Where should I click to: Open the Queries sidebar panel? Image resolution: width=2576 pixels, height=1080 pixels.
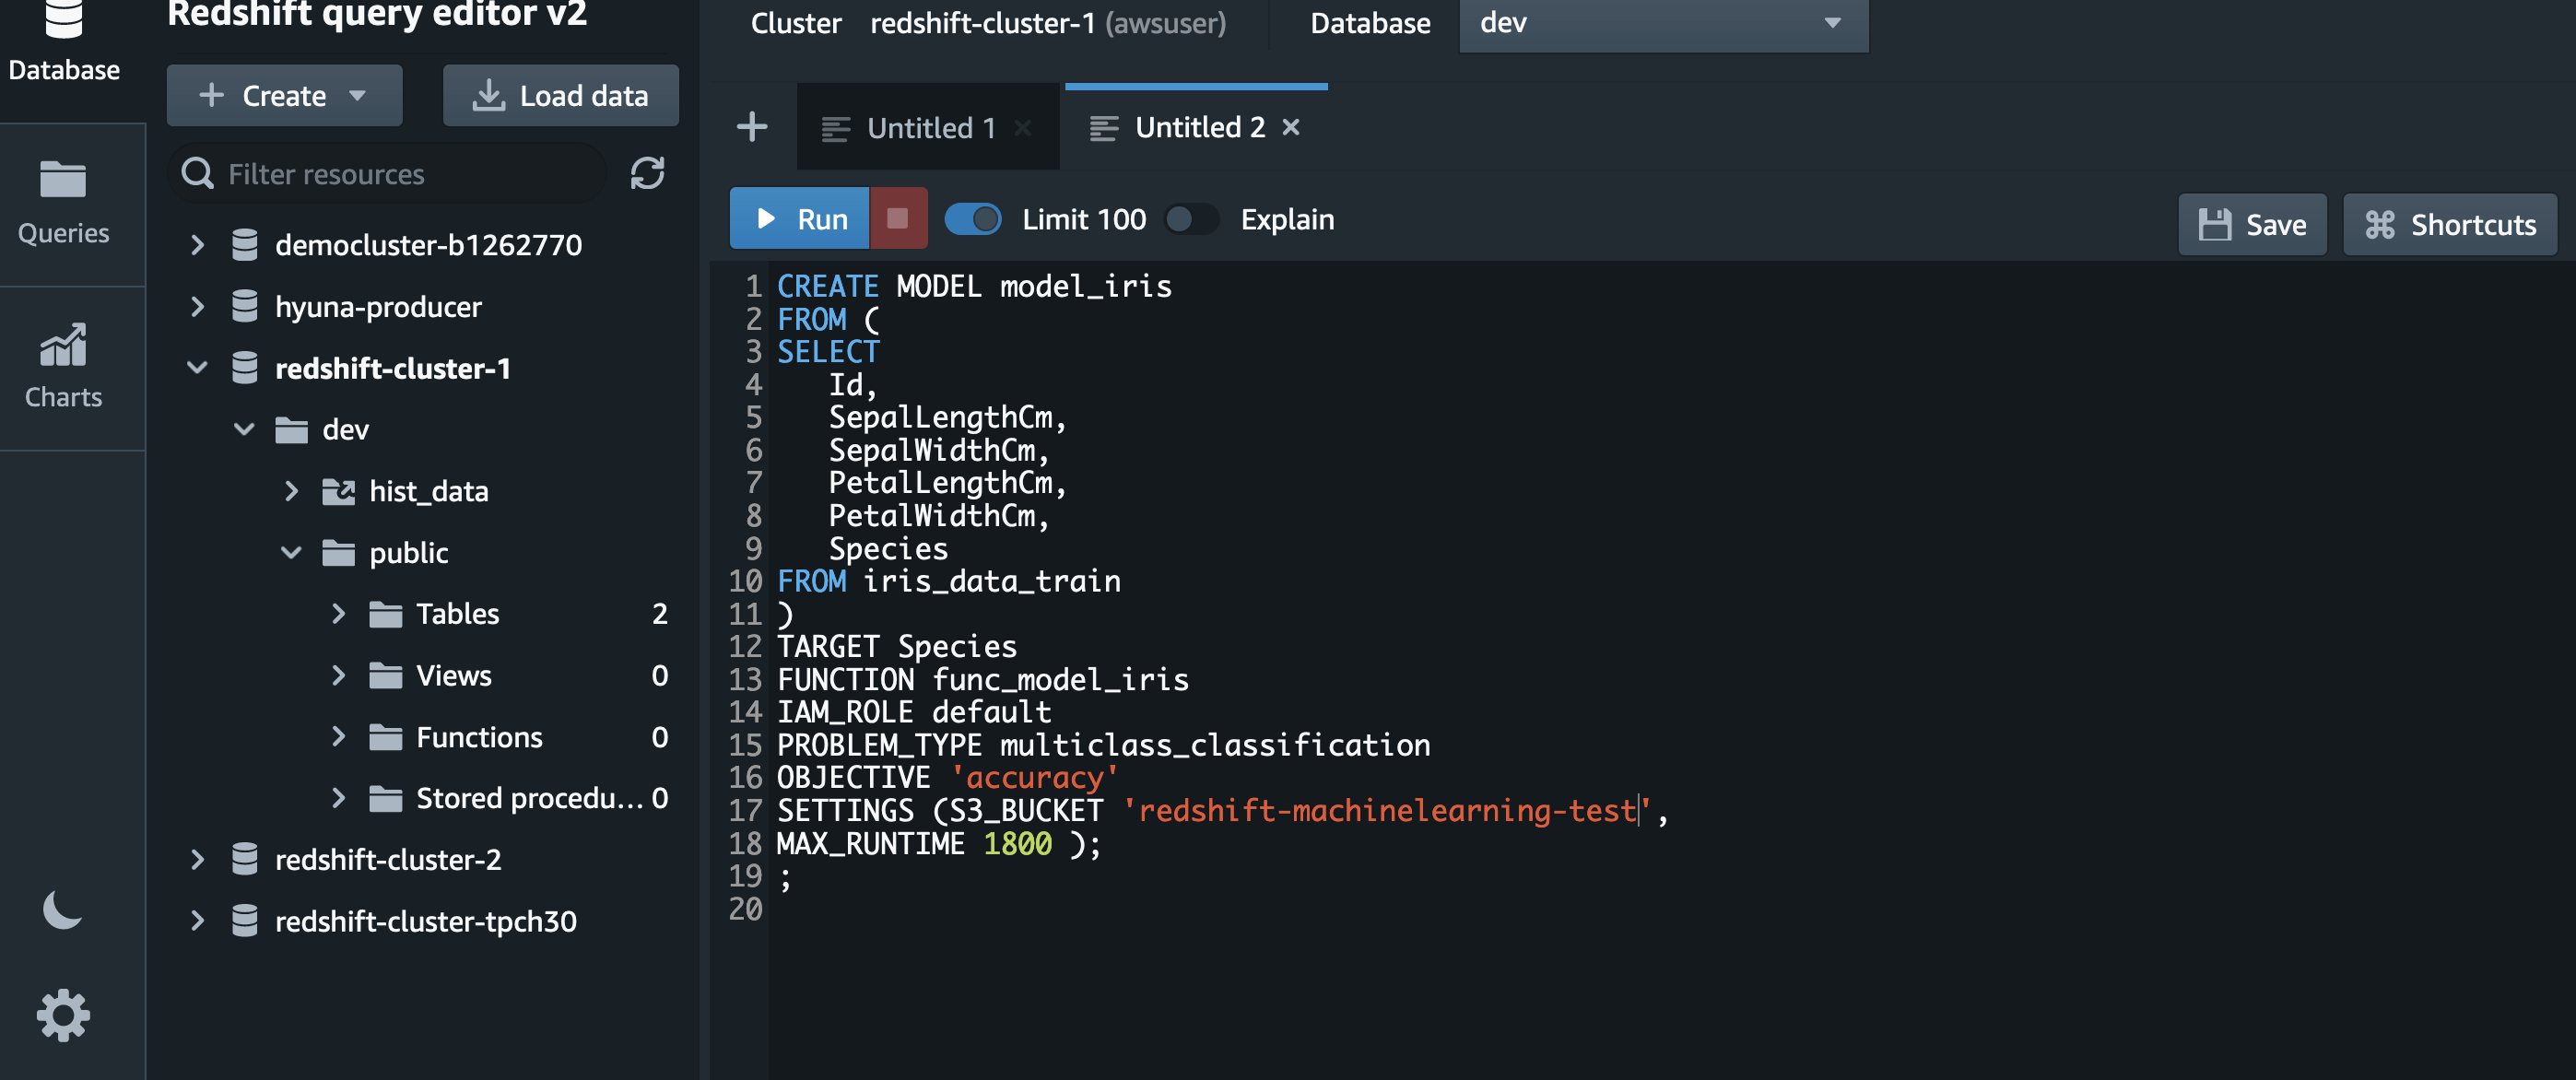[63, 204]
